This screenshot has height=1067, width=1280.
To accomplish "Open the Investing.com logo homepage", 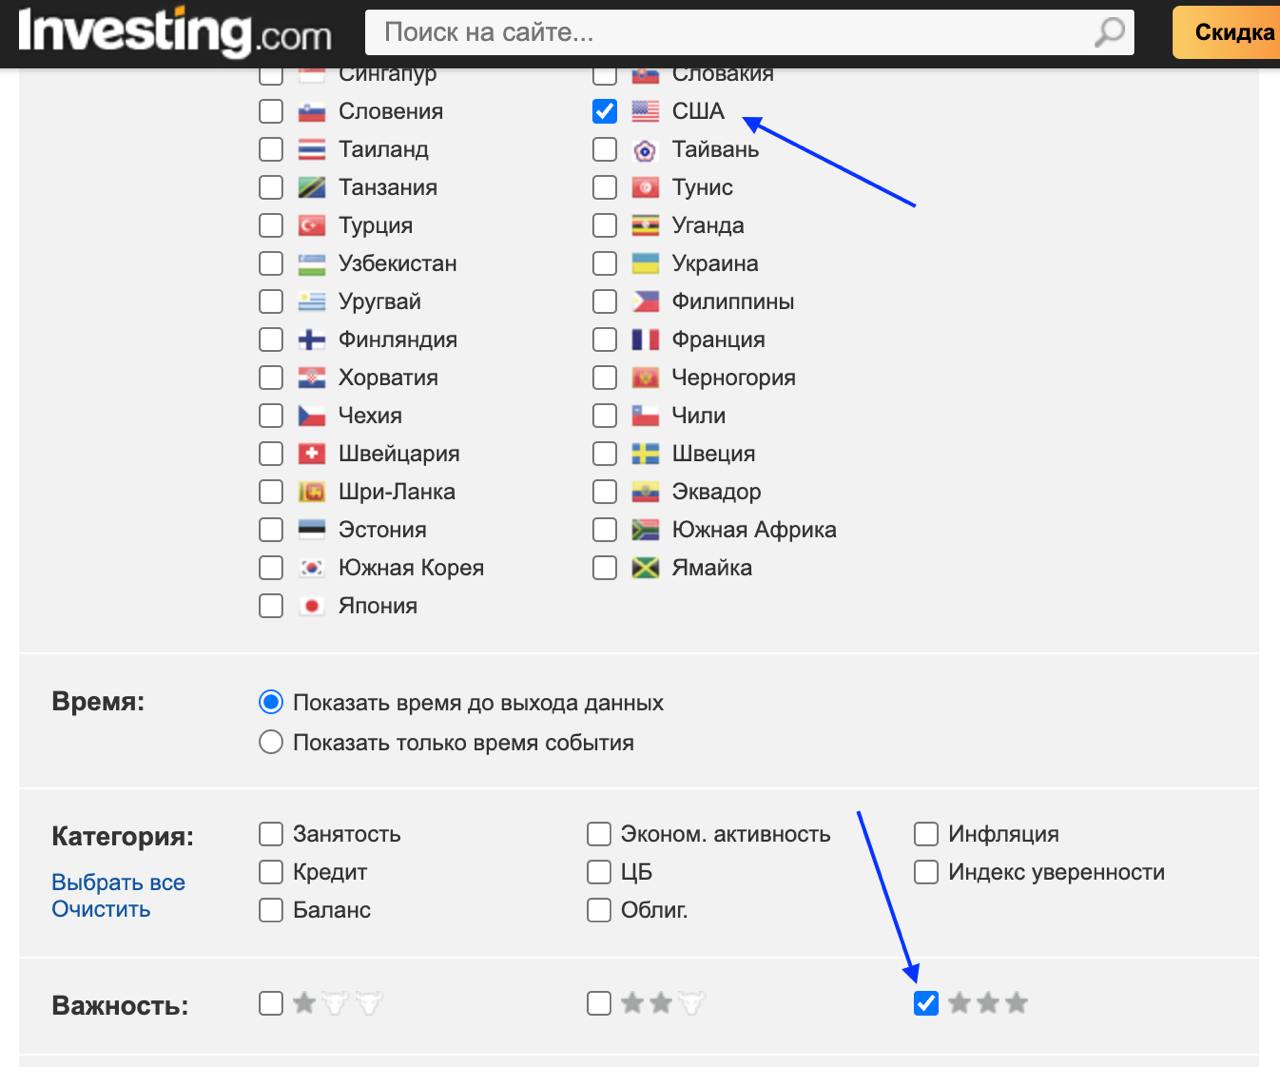I will pos(175,32).
